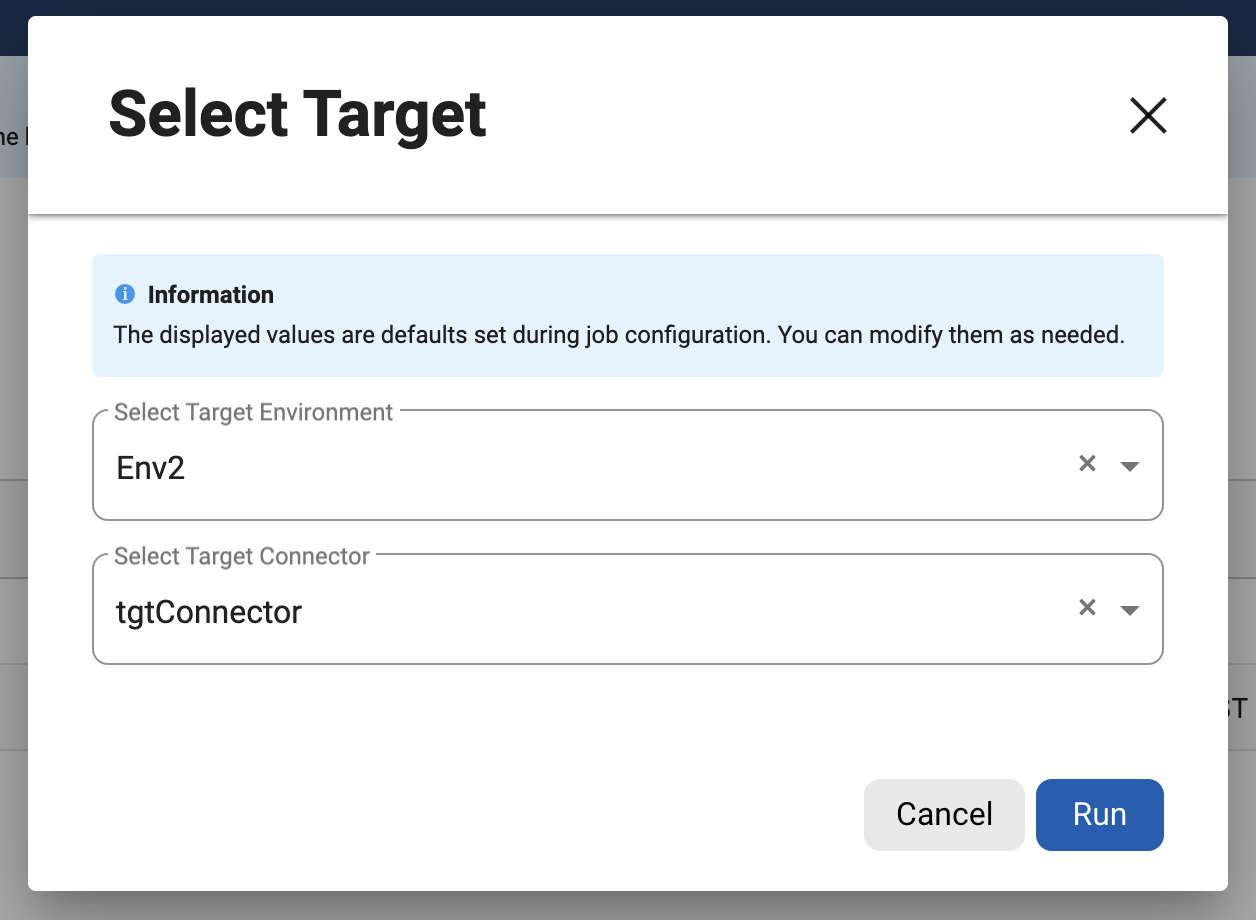Click the Select Target dialog heading

[x=297, y=114]
